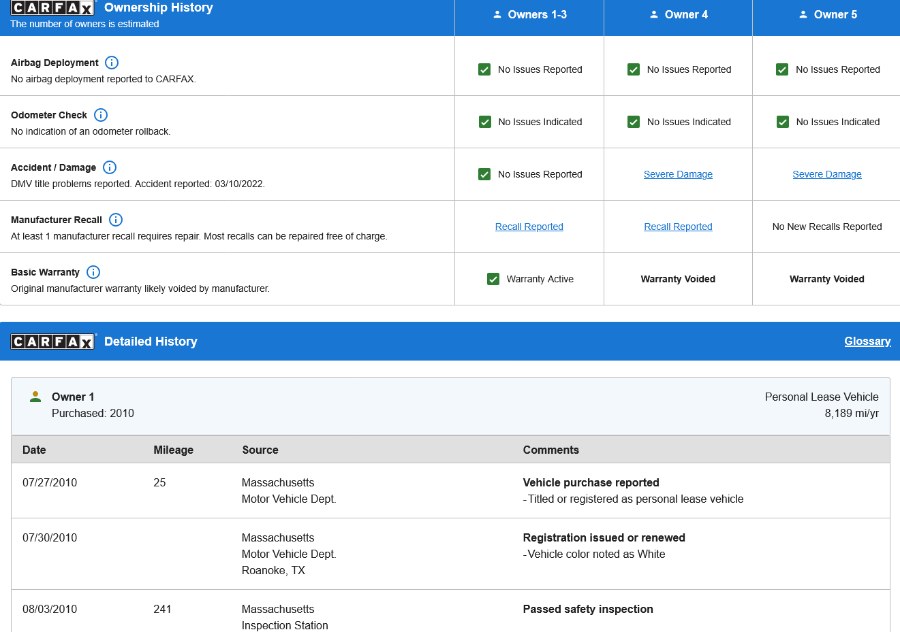The height and width of the screenshot is (632, 900).
Task: Click the 08/03/2010 date cell
Action: click(x=49, y=609)
